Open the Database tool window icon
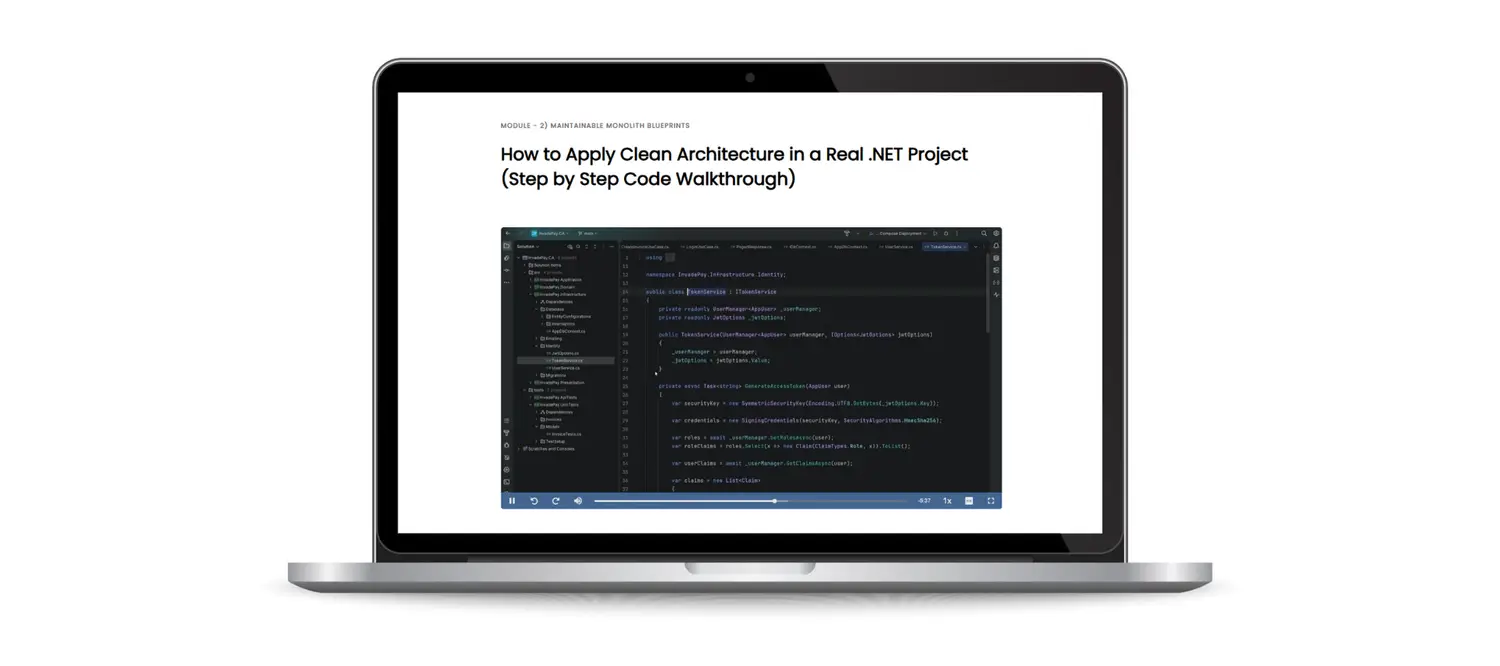 tap(996, 258)
